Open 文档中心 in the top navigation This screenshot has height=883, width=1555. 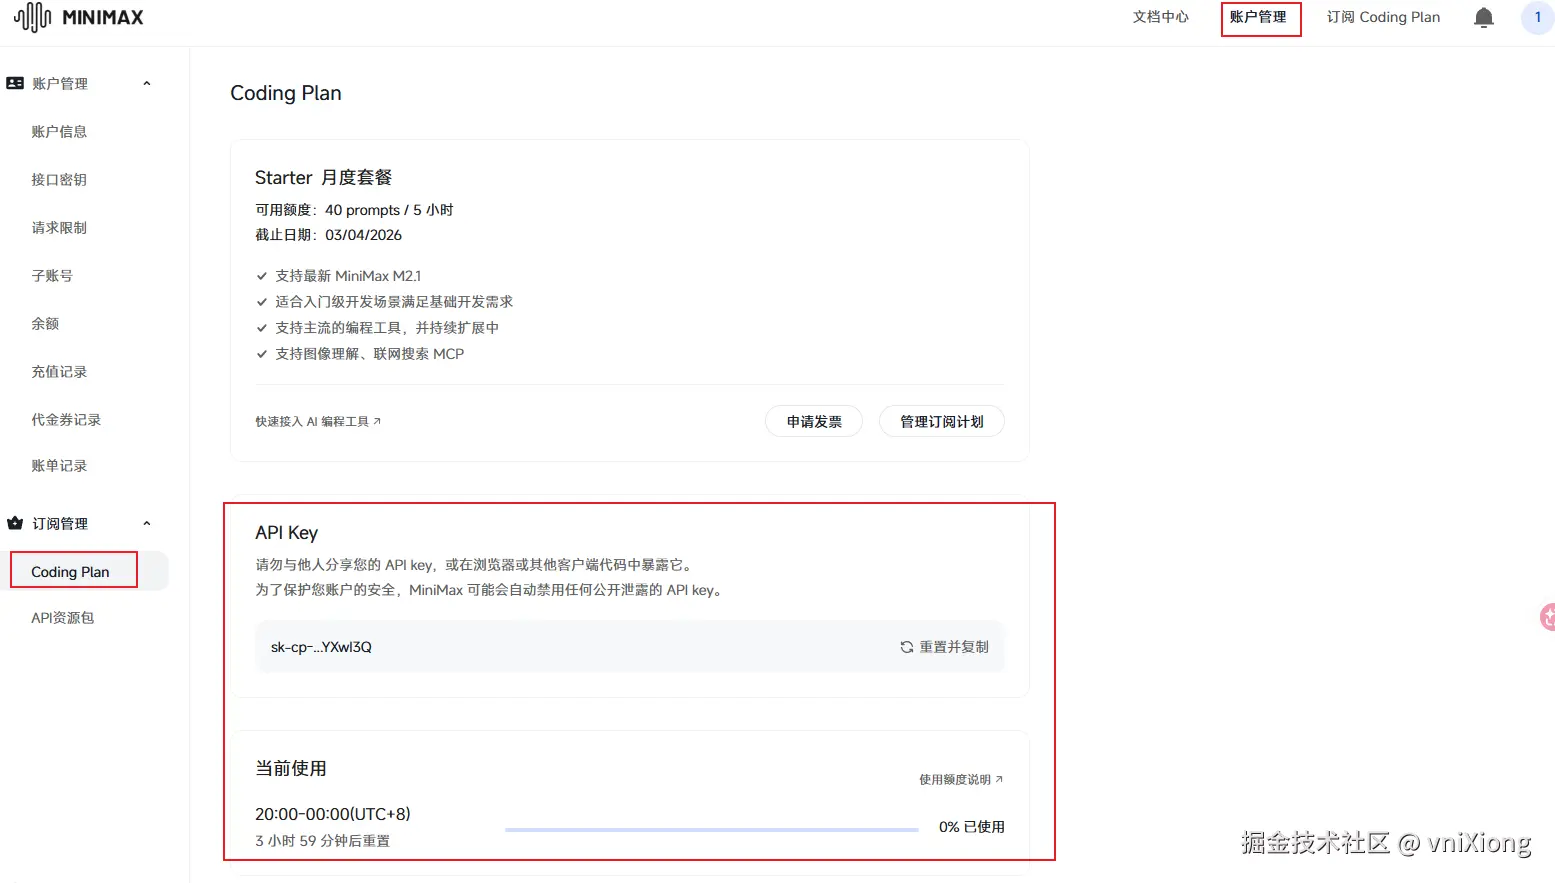[1160, 17]
